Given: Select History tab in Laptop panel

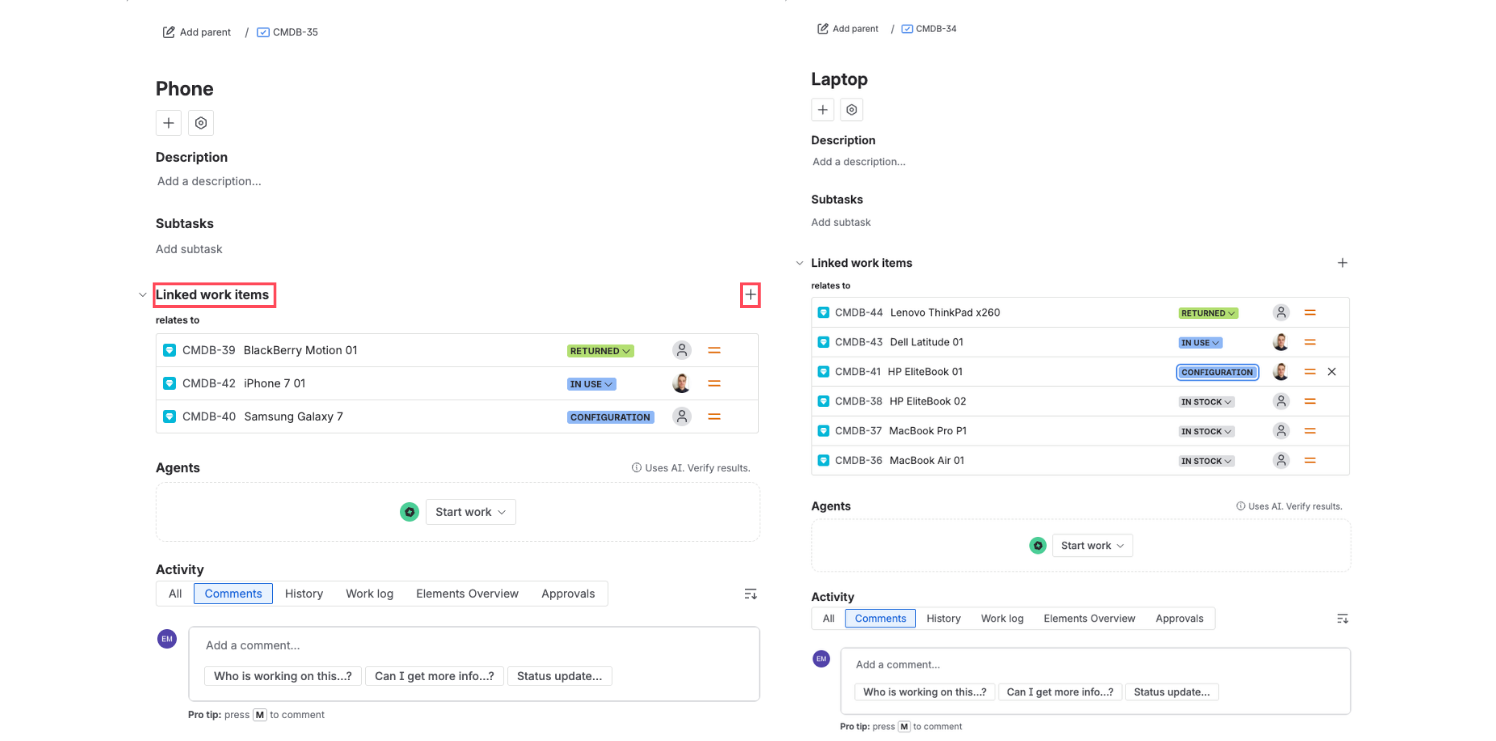Looking at the screenshot, I should point(943,619).
